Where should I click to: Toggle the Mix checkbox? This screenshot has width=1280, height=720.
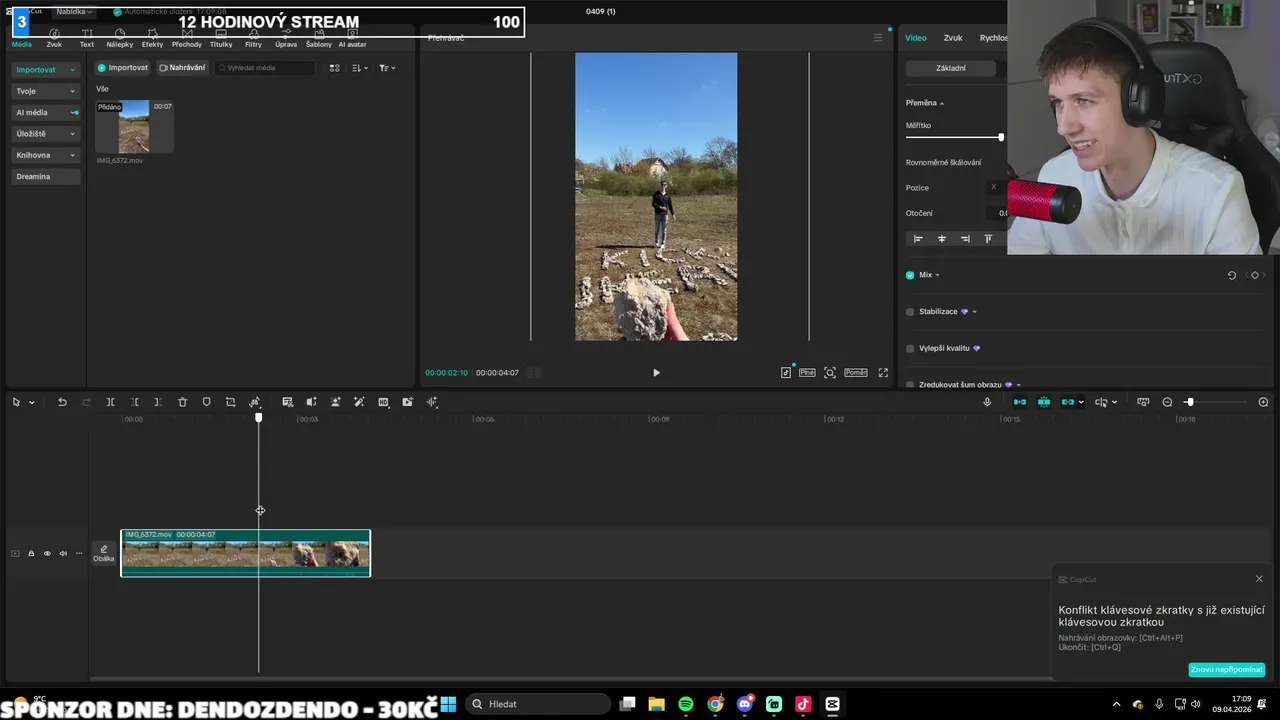point(910,275)
